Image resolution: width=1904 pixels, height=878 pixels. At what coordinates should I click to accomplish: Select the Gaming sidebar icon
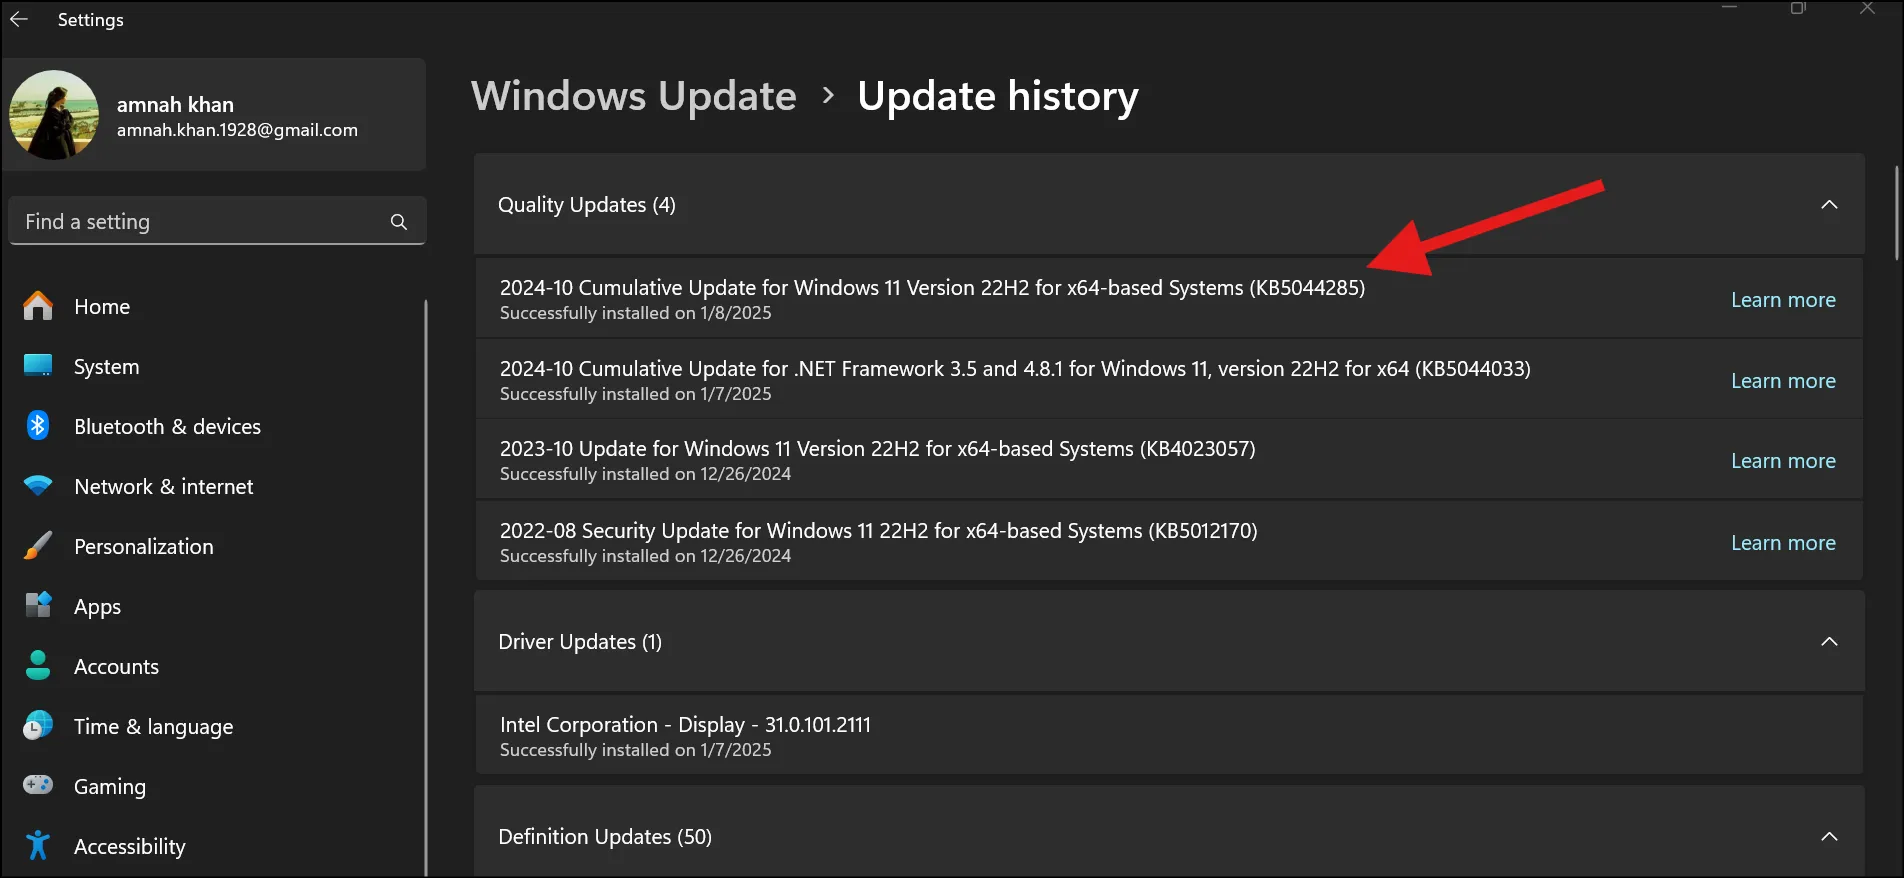pos(37,786)
